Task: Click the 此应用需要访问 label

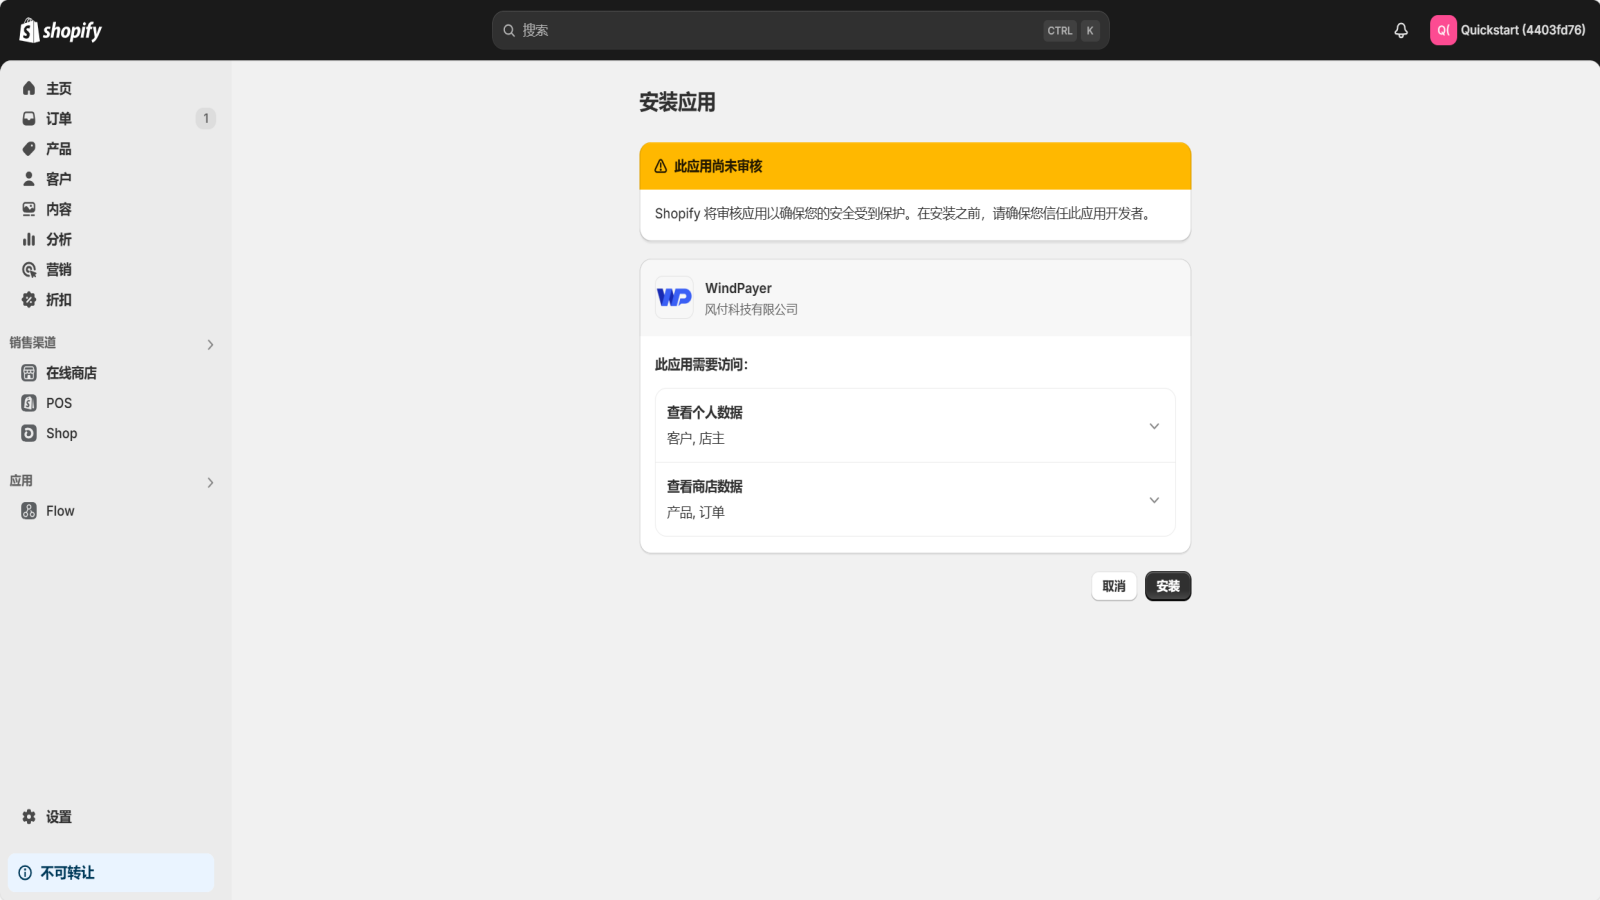Action: (x=701, y=364)
